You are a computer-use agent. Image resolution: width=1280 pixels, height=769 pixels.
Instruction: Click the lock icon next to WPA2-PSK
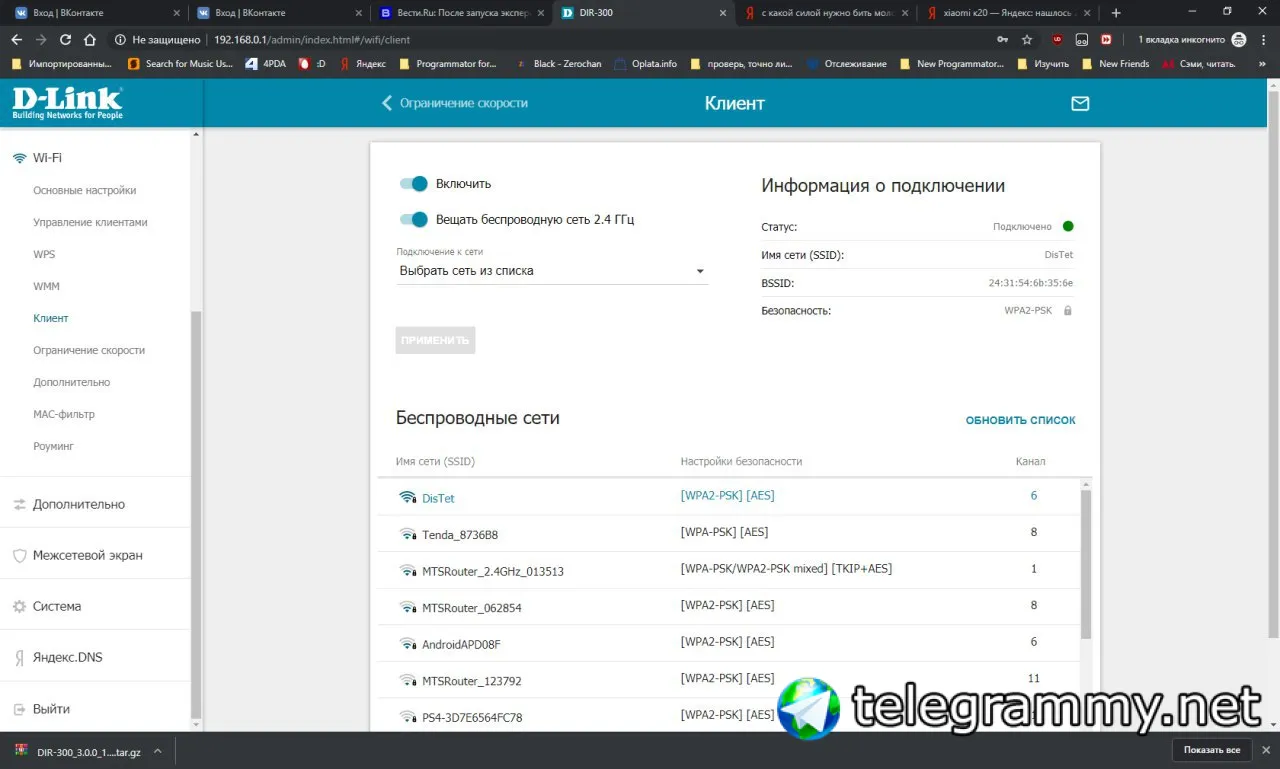pyautogui.click(x=1068, y=311)
